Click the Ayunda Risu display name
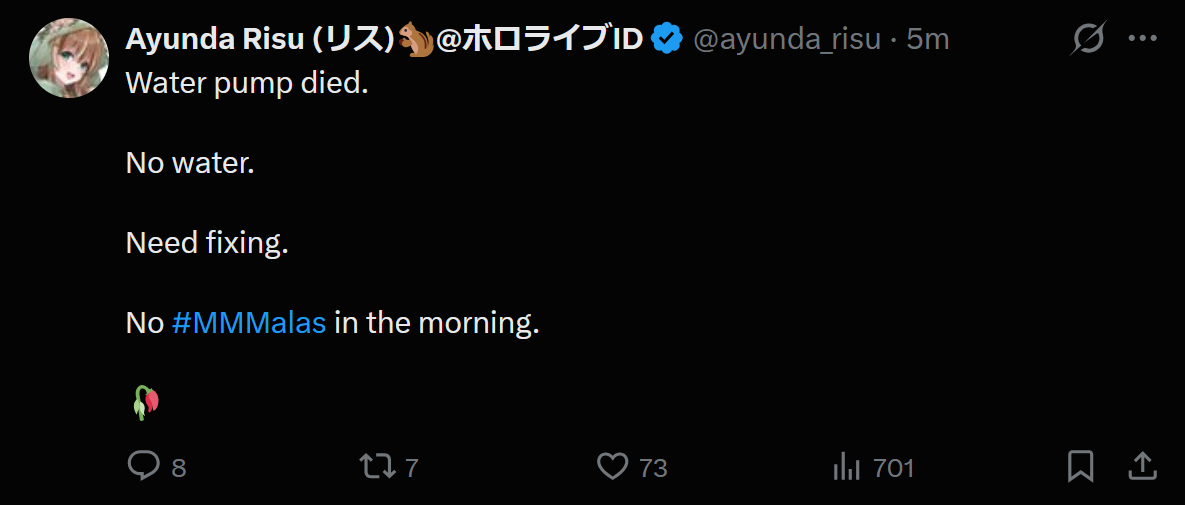The image size is (1185, 505). [383, 39]
